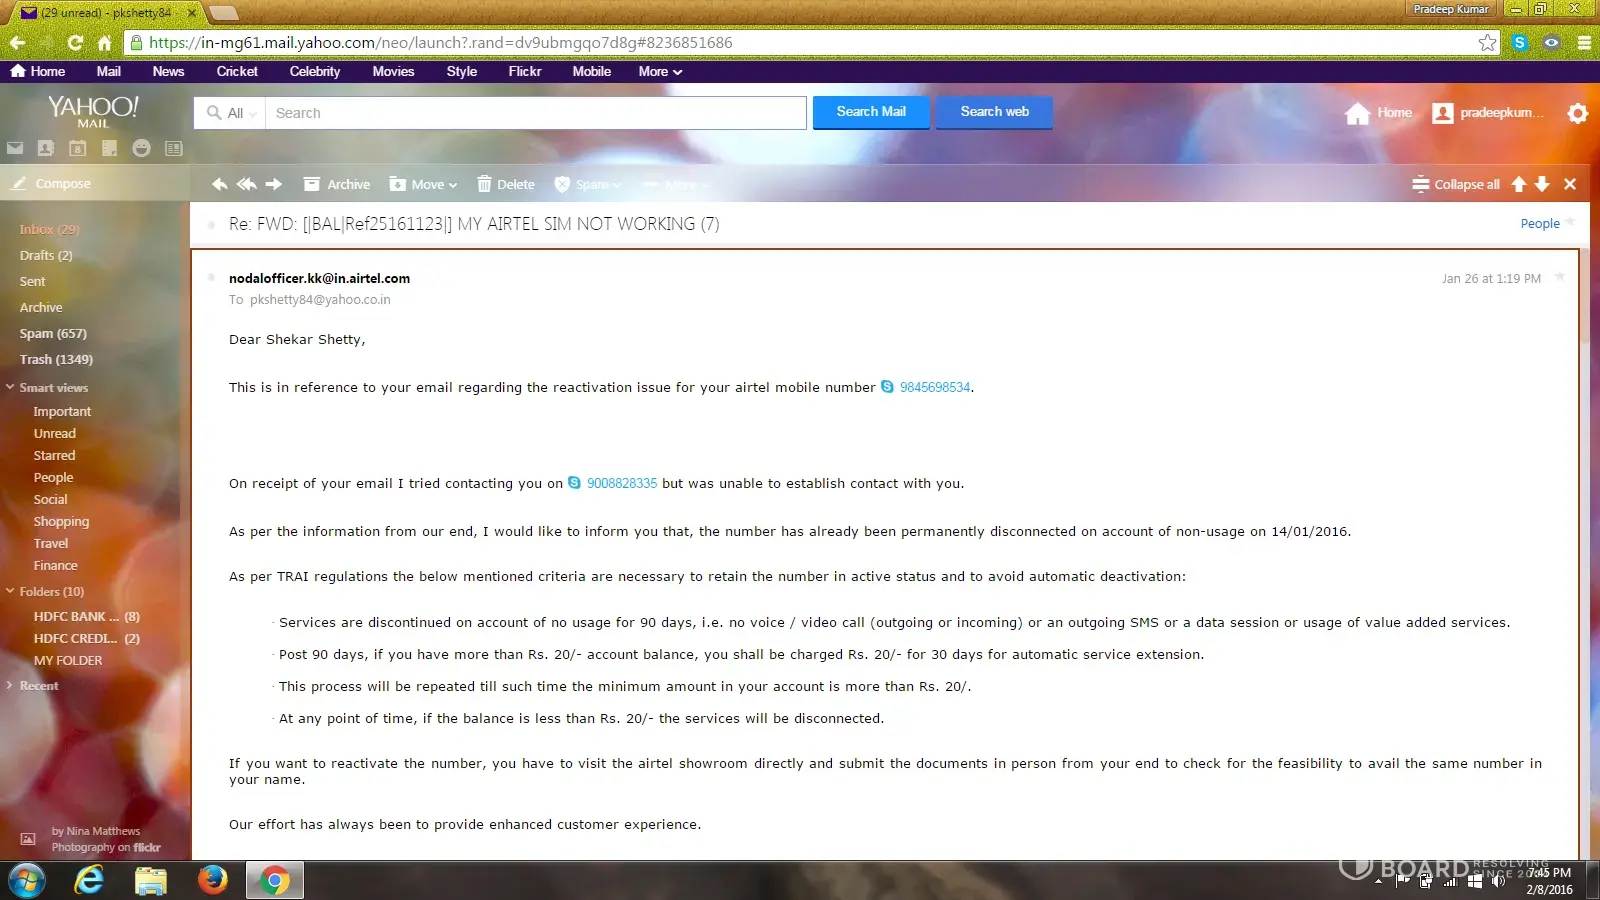Star the message from nodalofficer.kk

click(1560, 277)
